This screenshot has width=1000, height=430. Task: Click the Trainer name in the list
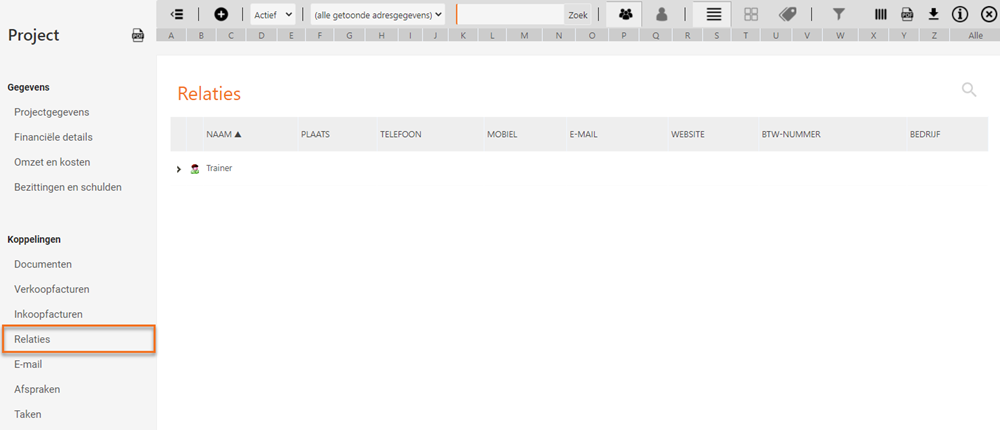(219, 169)
